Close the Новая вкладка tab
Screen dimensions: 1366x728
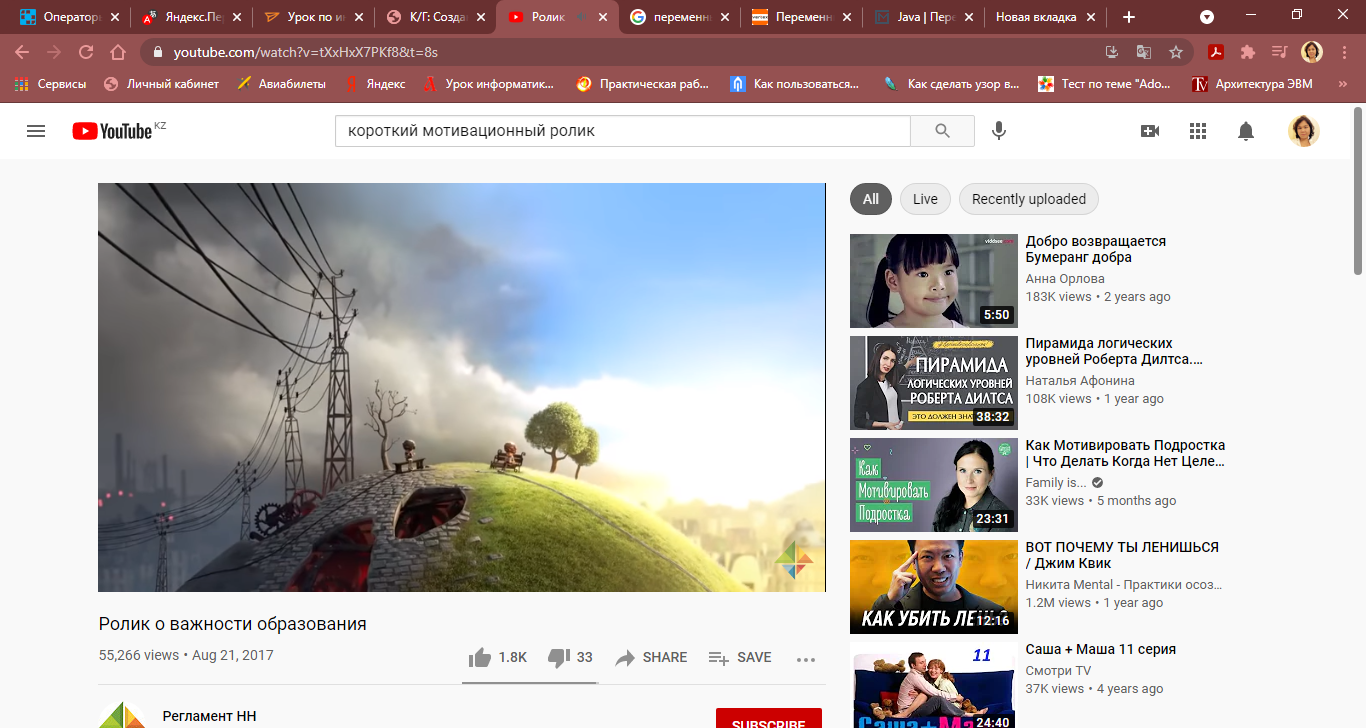(1092, 17)
